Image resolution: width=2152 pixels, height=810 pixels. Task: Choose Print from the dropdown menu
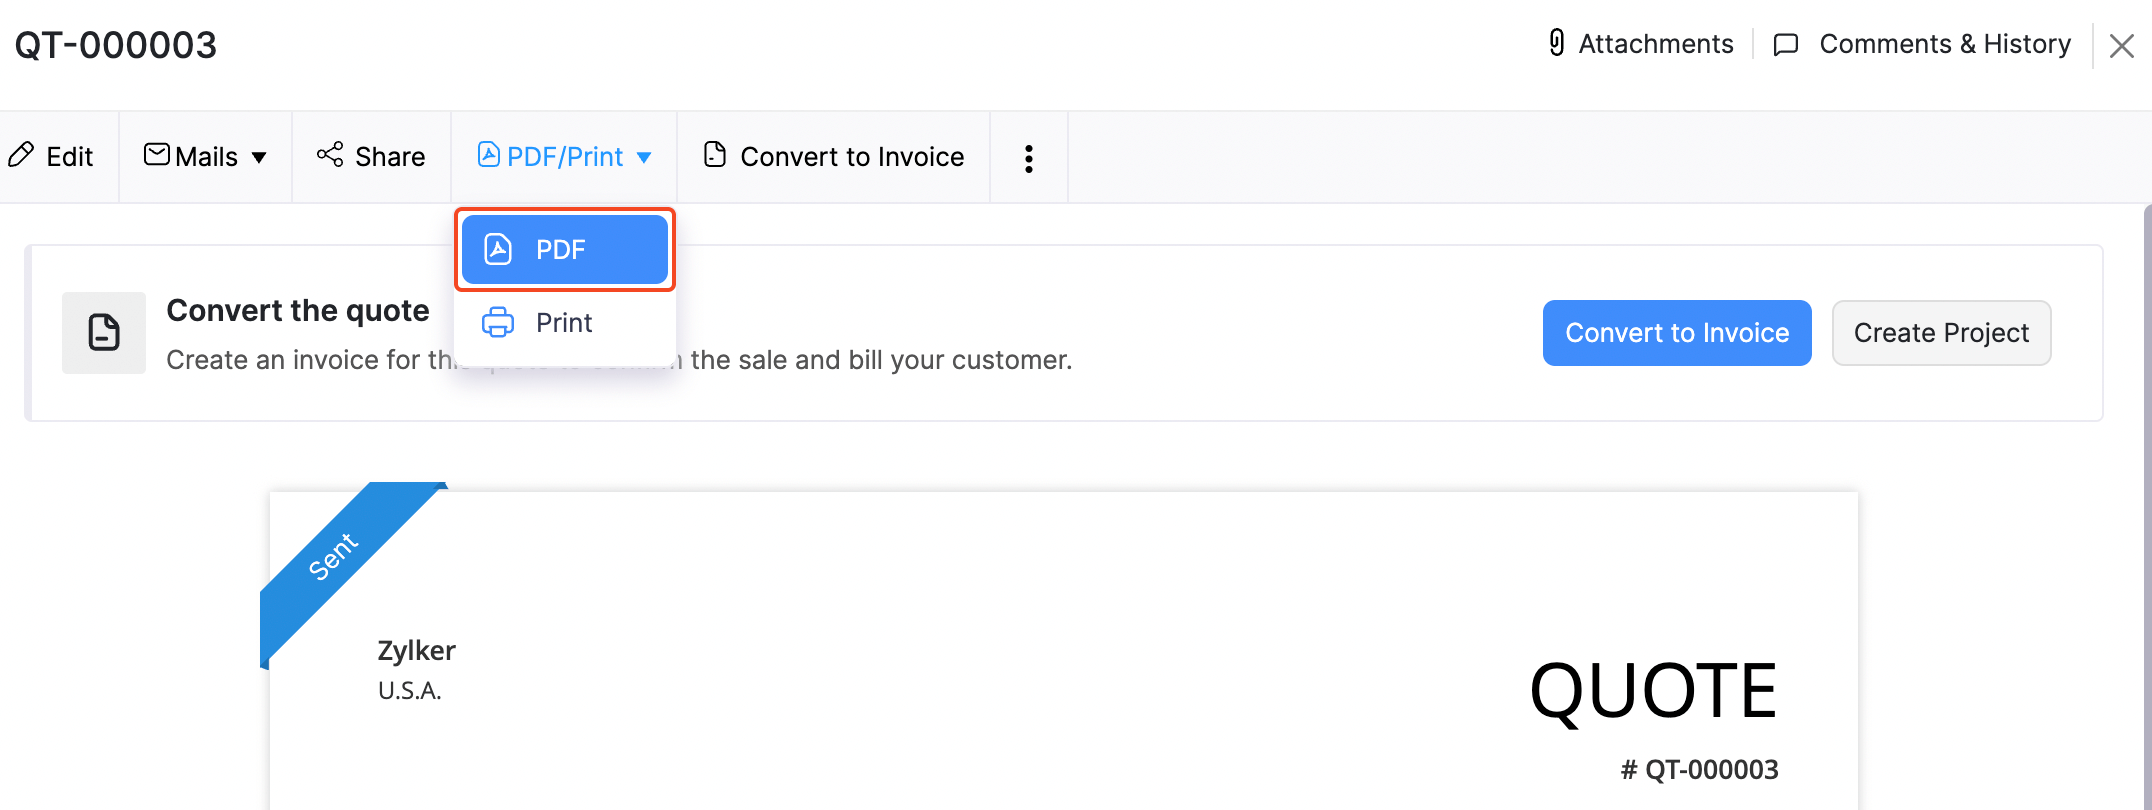564,323
